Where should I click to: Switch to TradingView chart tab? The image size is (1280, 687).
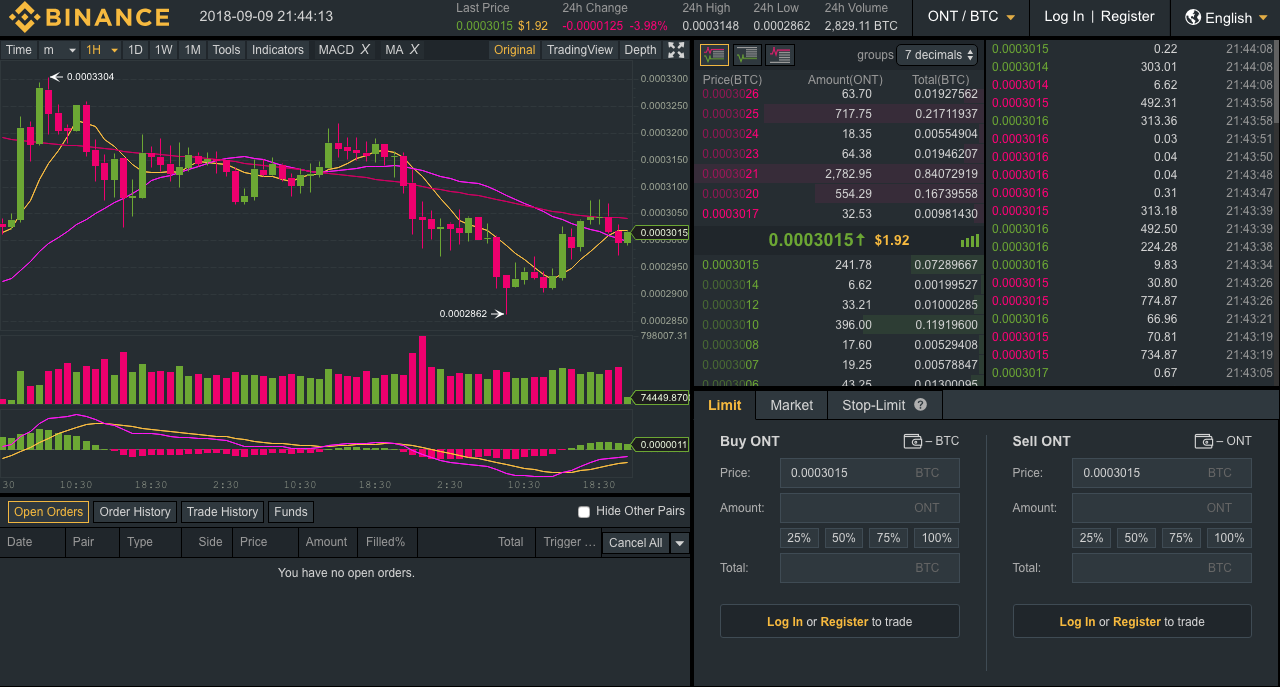point(580,50)
